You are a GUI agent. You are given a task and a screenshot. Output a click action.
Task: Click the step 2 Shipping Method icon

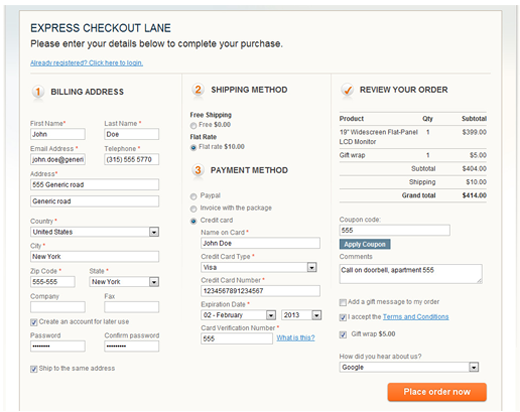pos(198,89)
